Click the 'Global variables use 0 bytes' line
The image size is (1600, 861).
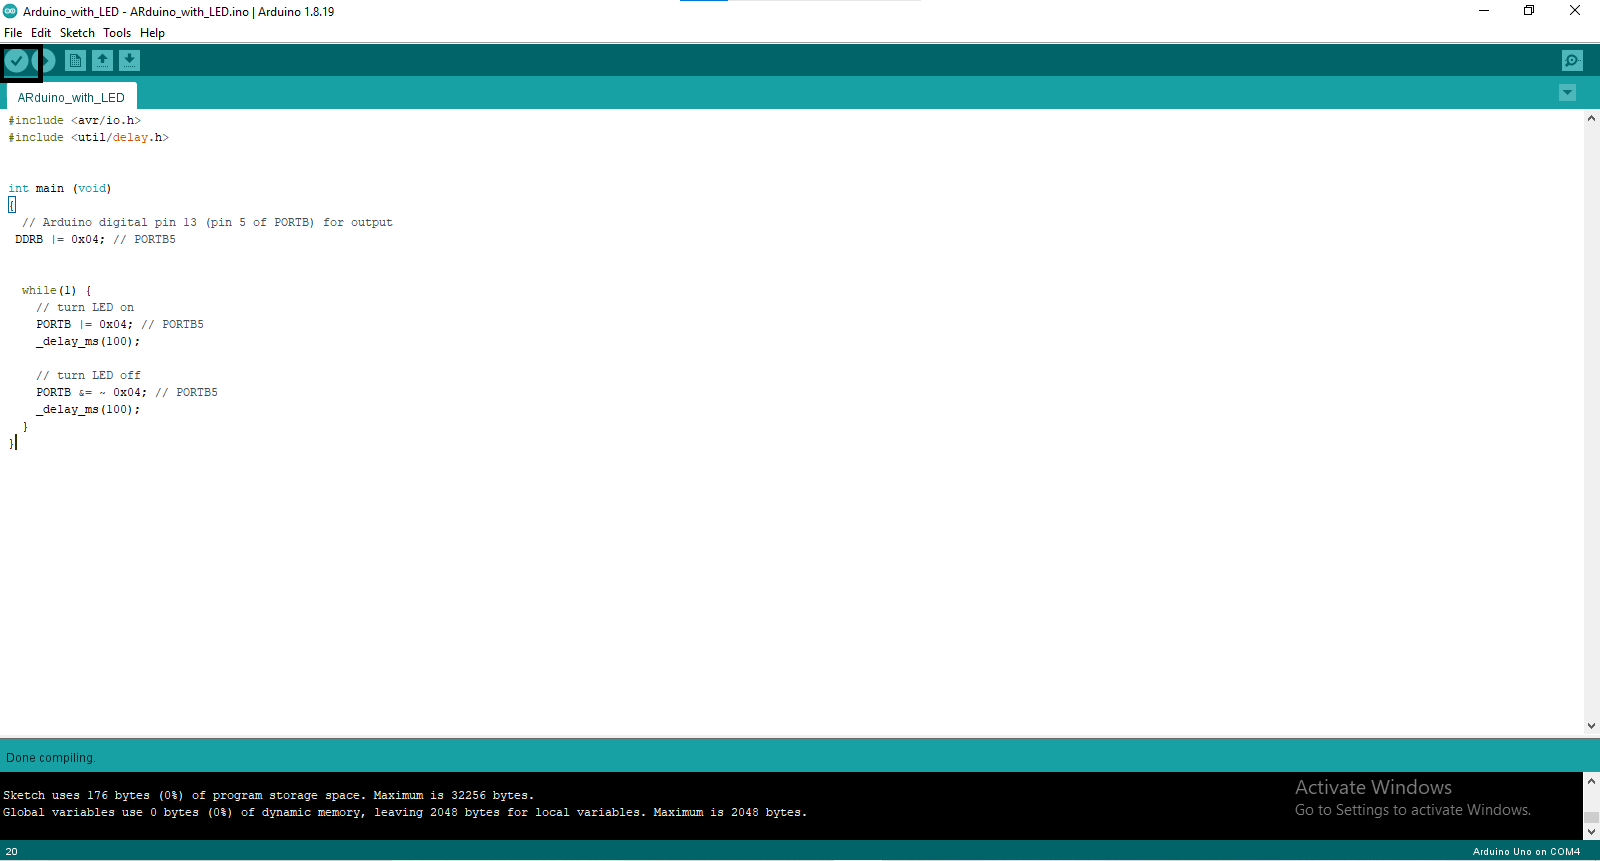coord(405,812)
